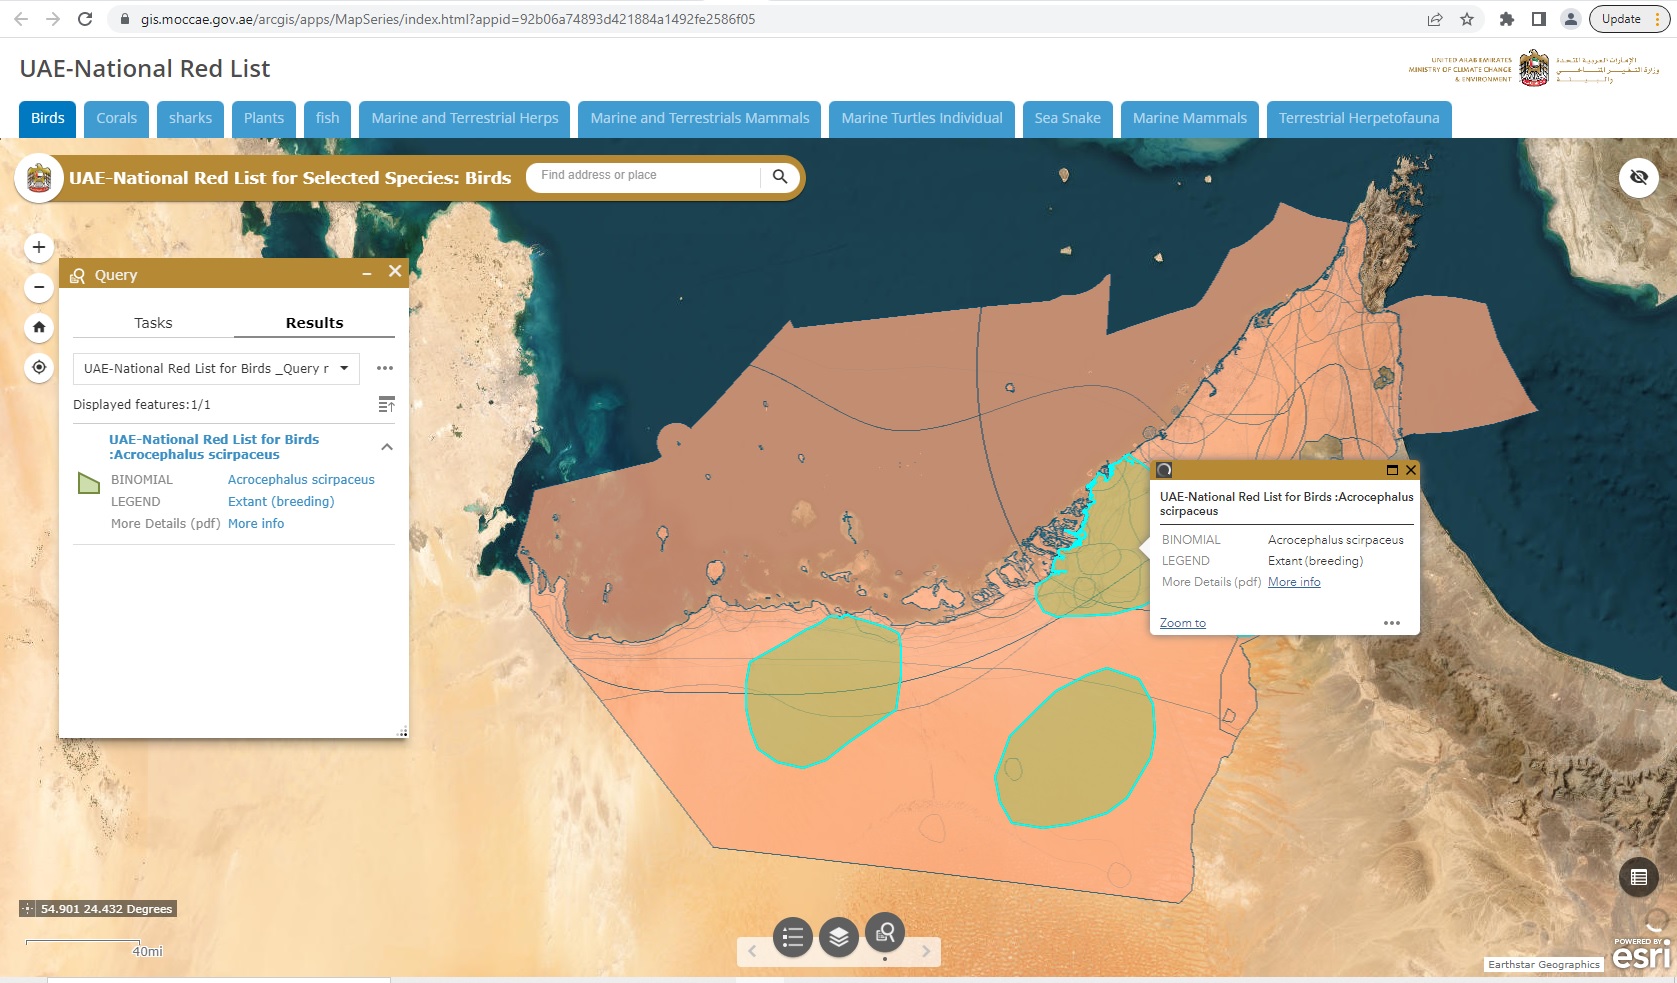
Task: Find my location on map
Action: click(x=39, y=367)
